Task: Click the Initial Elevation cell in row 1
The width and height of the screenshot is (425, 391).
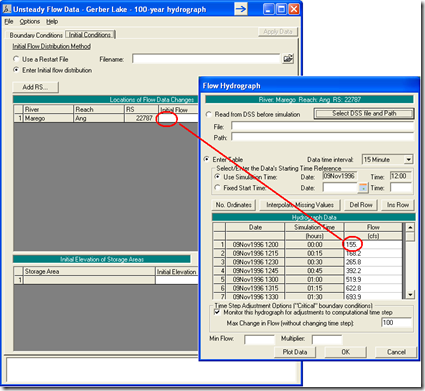Action: point(177,280)
